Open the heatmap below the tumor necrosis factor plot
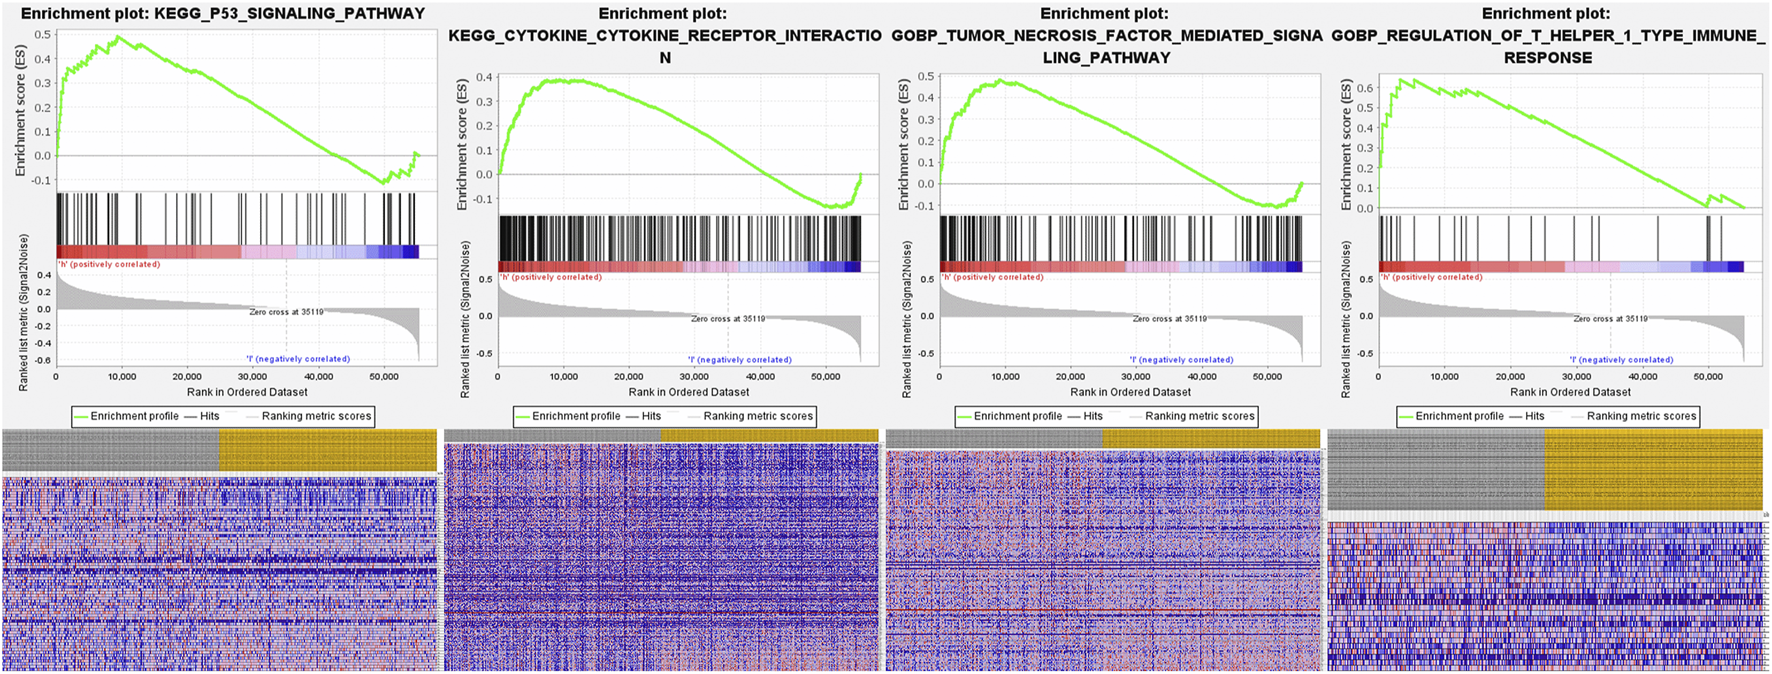This screenshot has height=674, width=1772. coord(1103,560)
